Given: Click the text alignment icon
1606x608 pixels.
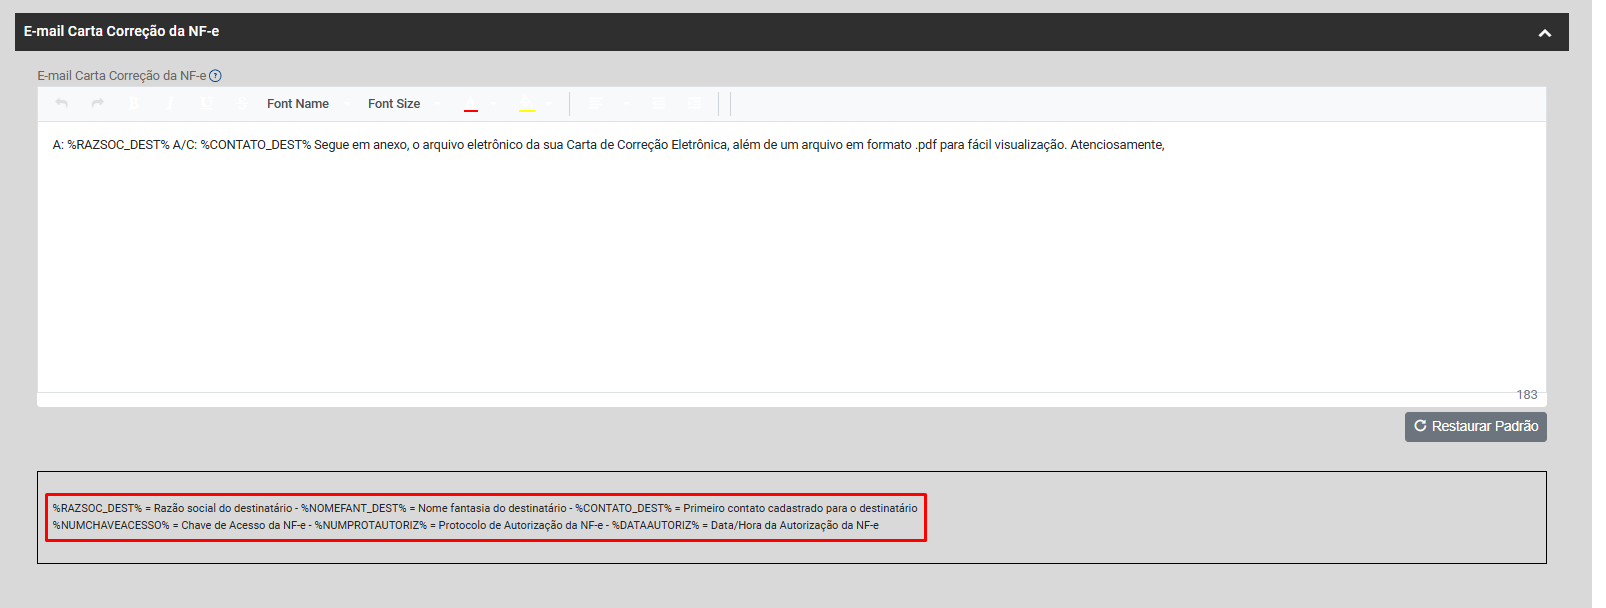Looking at the screenshot, I should tap(596, 104).
